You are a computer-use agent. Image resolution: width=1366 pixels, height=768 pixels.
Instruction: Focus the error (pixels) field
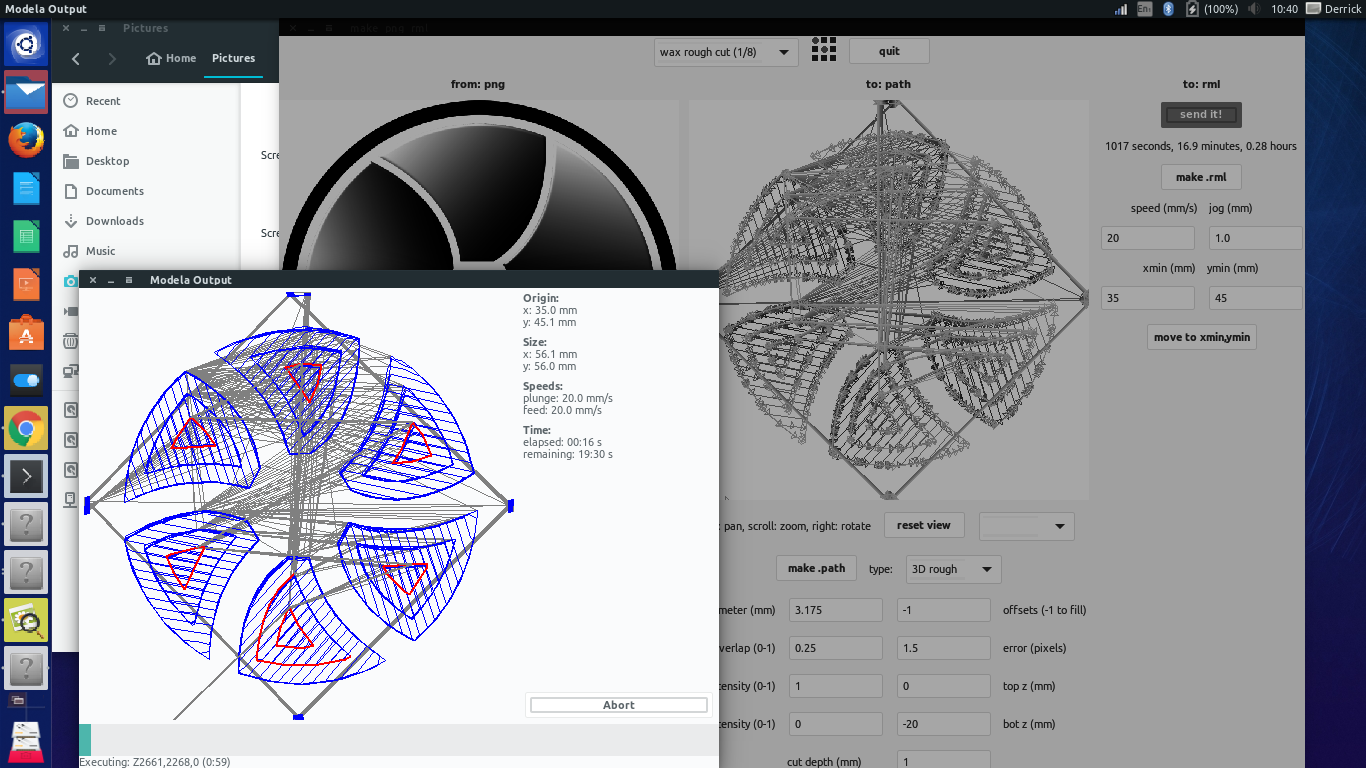click(944, 648)
